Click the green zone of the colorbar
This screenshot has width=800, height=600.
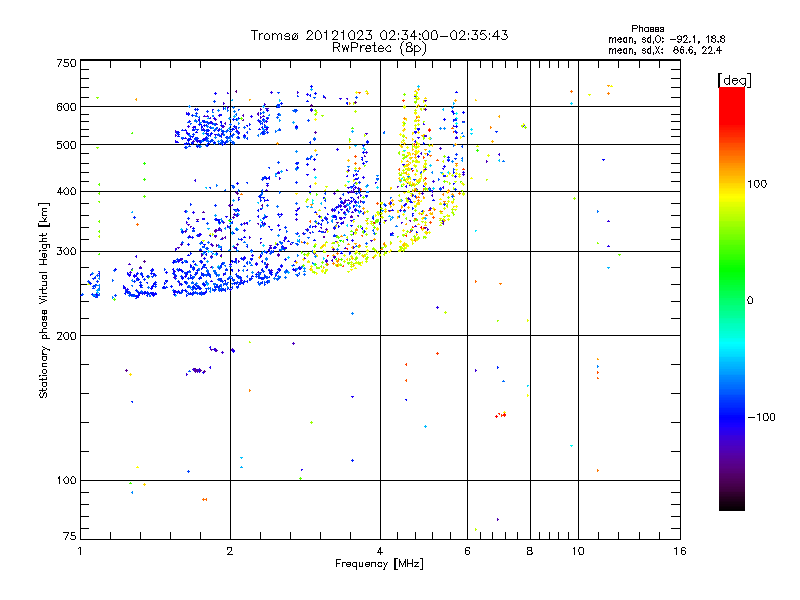coord(732,270)
